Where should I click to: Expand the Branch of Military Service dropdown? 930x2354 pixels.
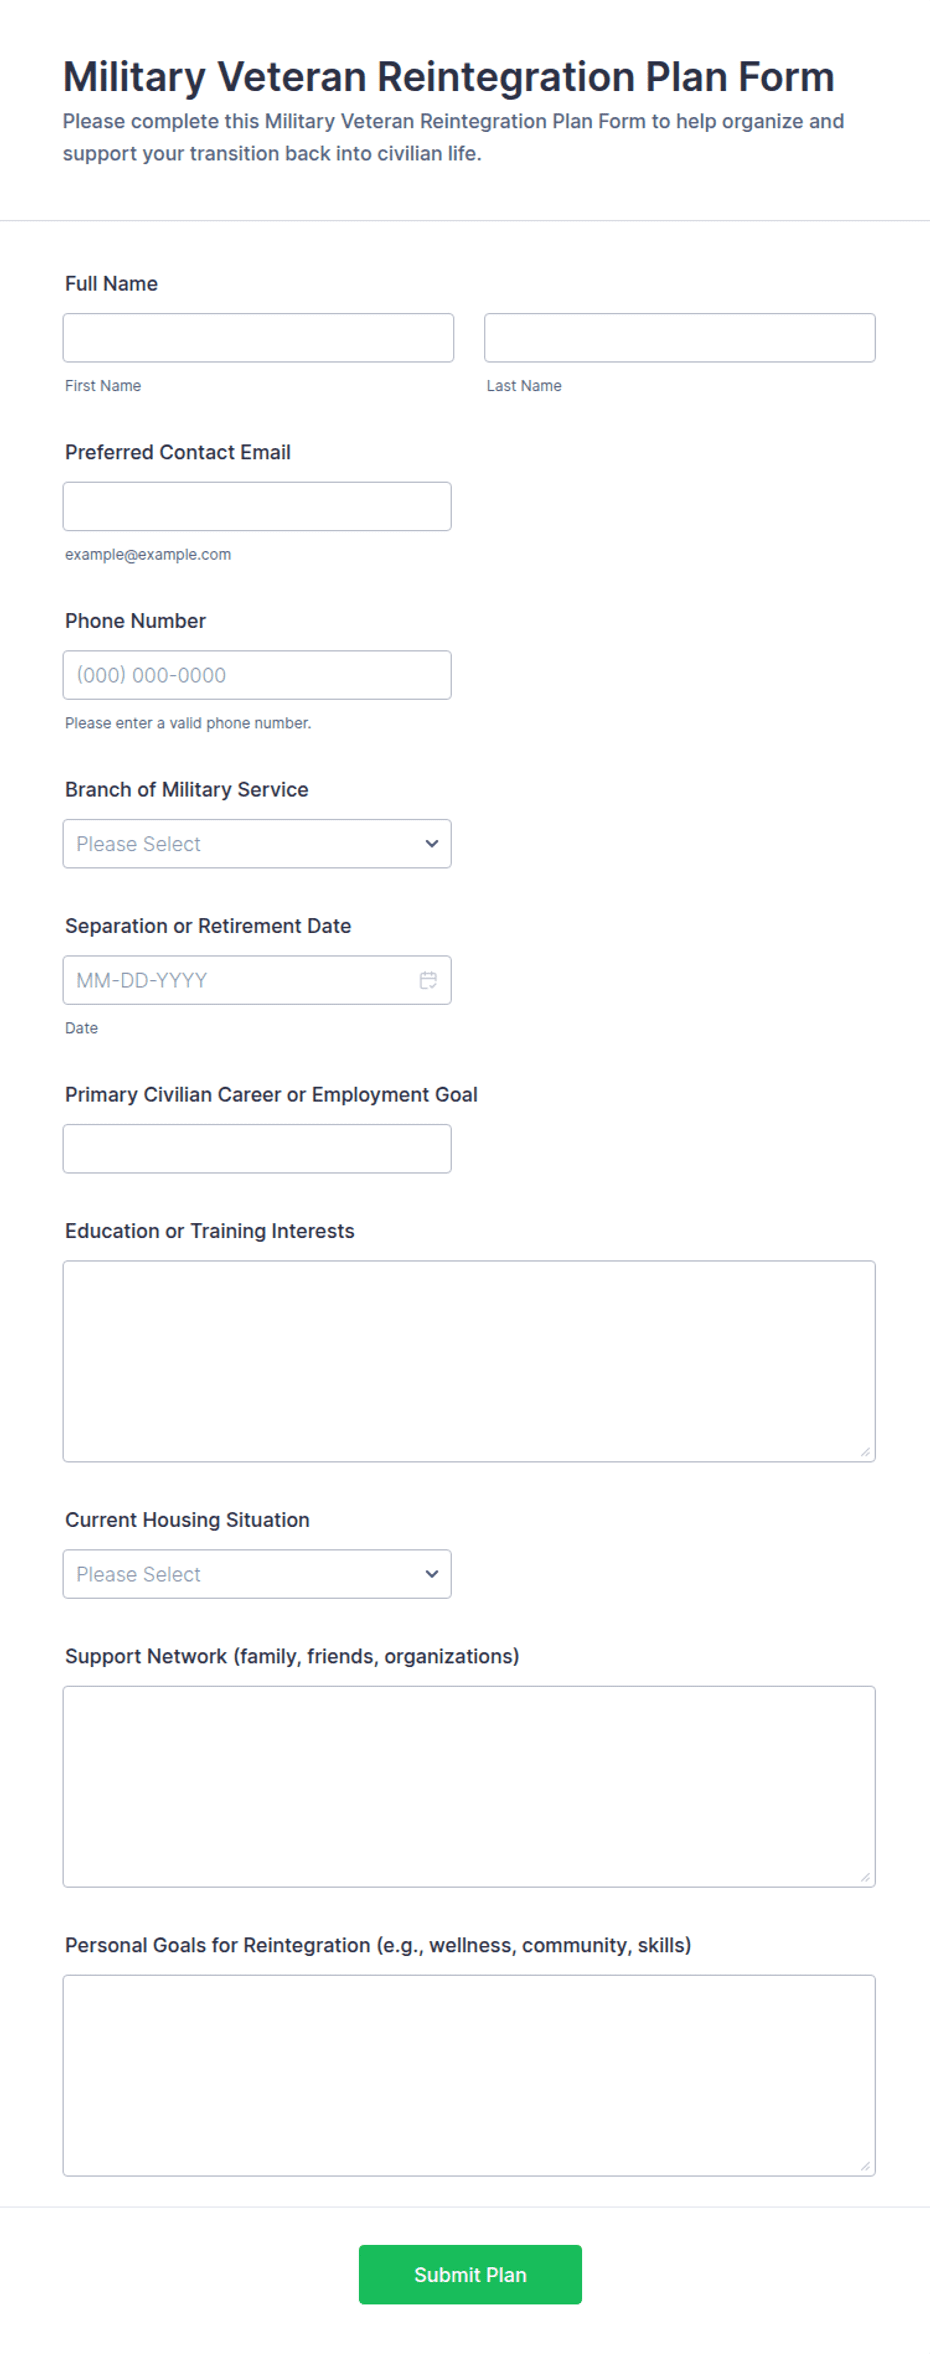257,844
